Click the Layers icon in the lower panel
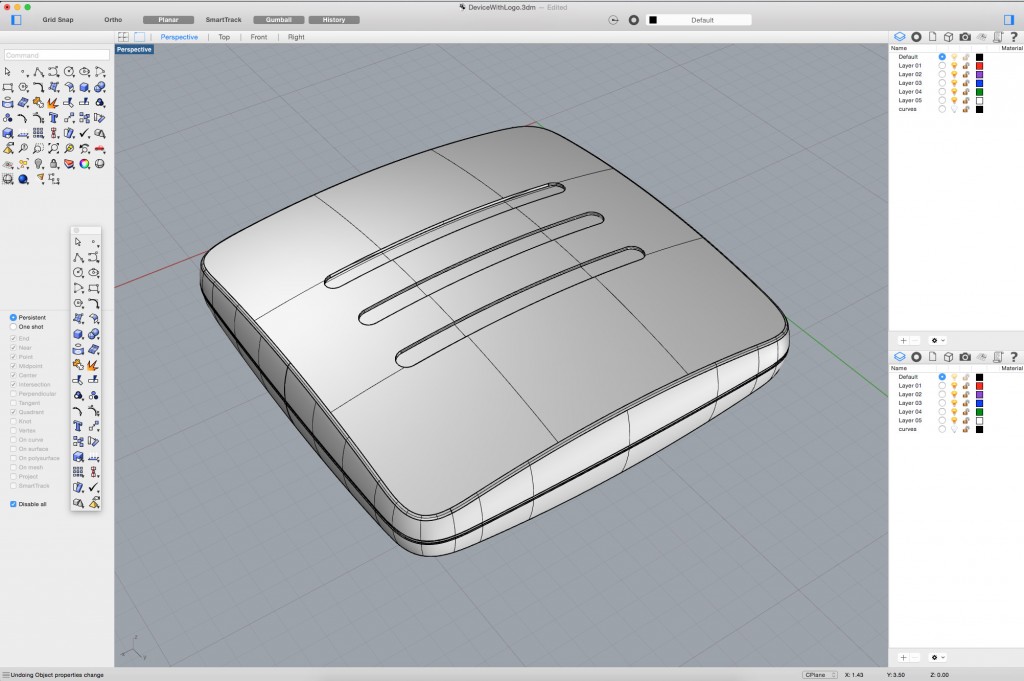 900,357
